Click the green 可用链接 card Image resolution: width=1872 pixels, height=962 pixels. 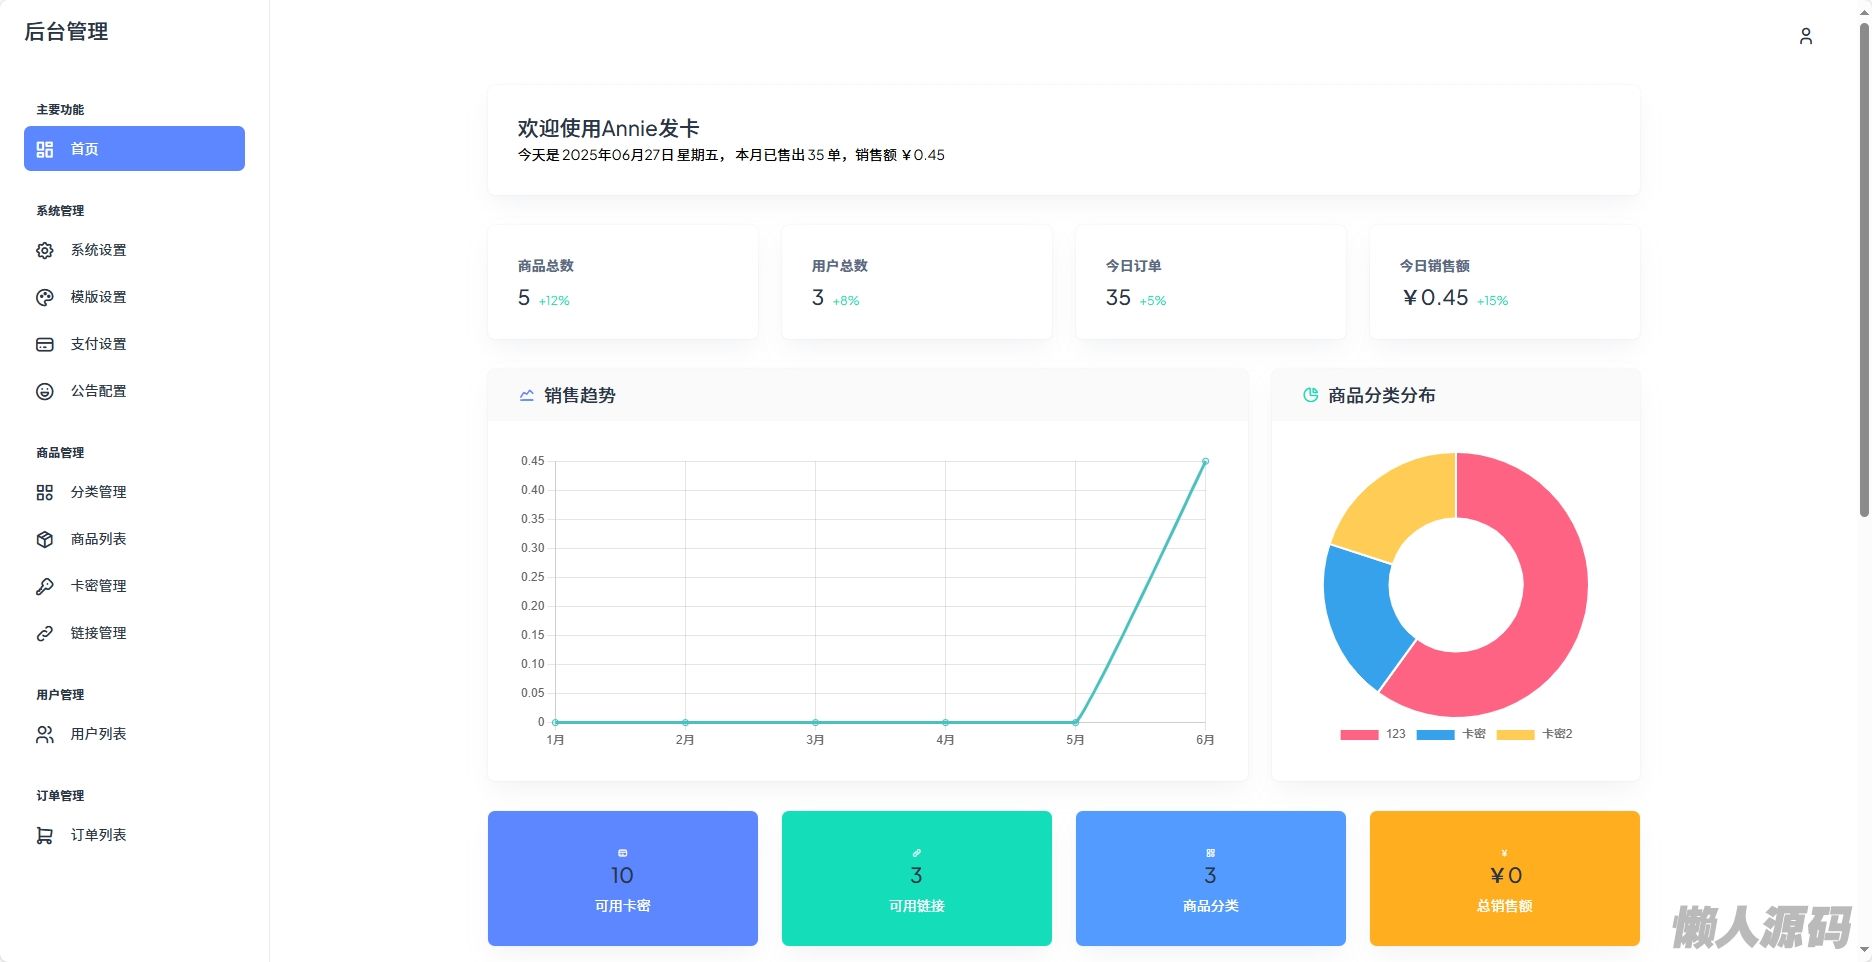coord(917,878)
